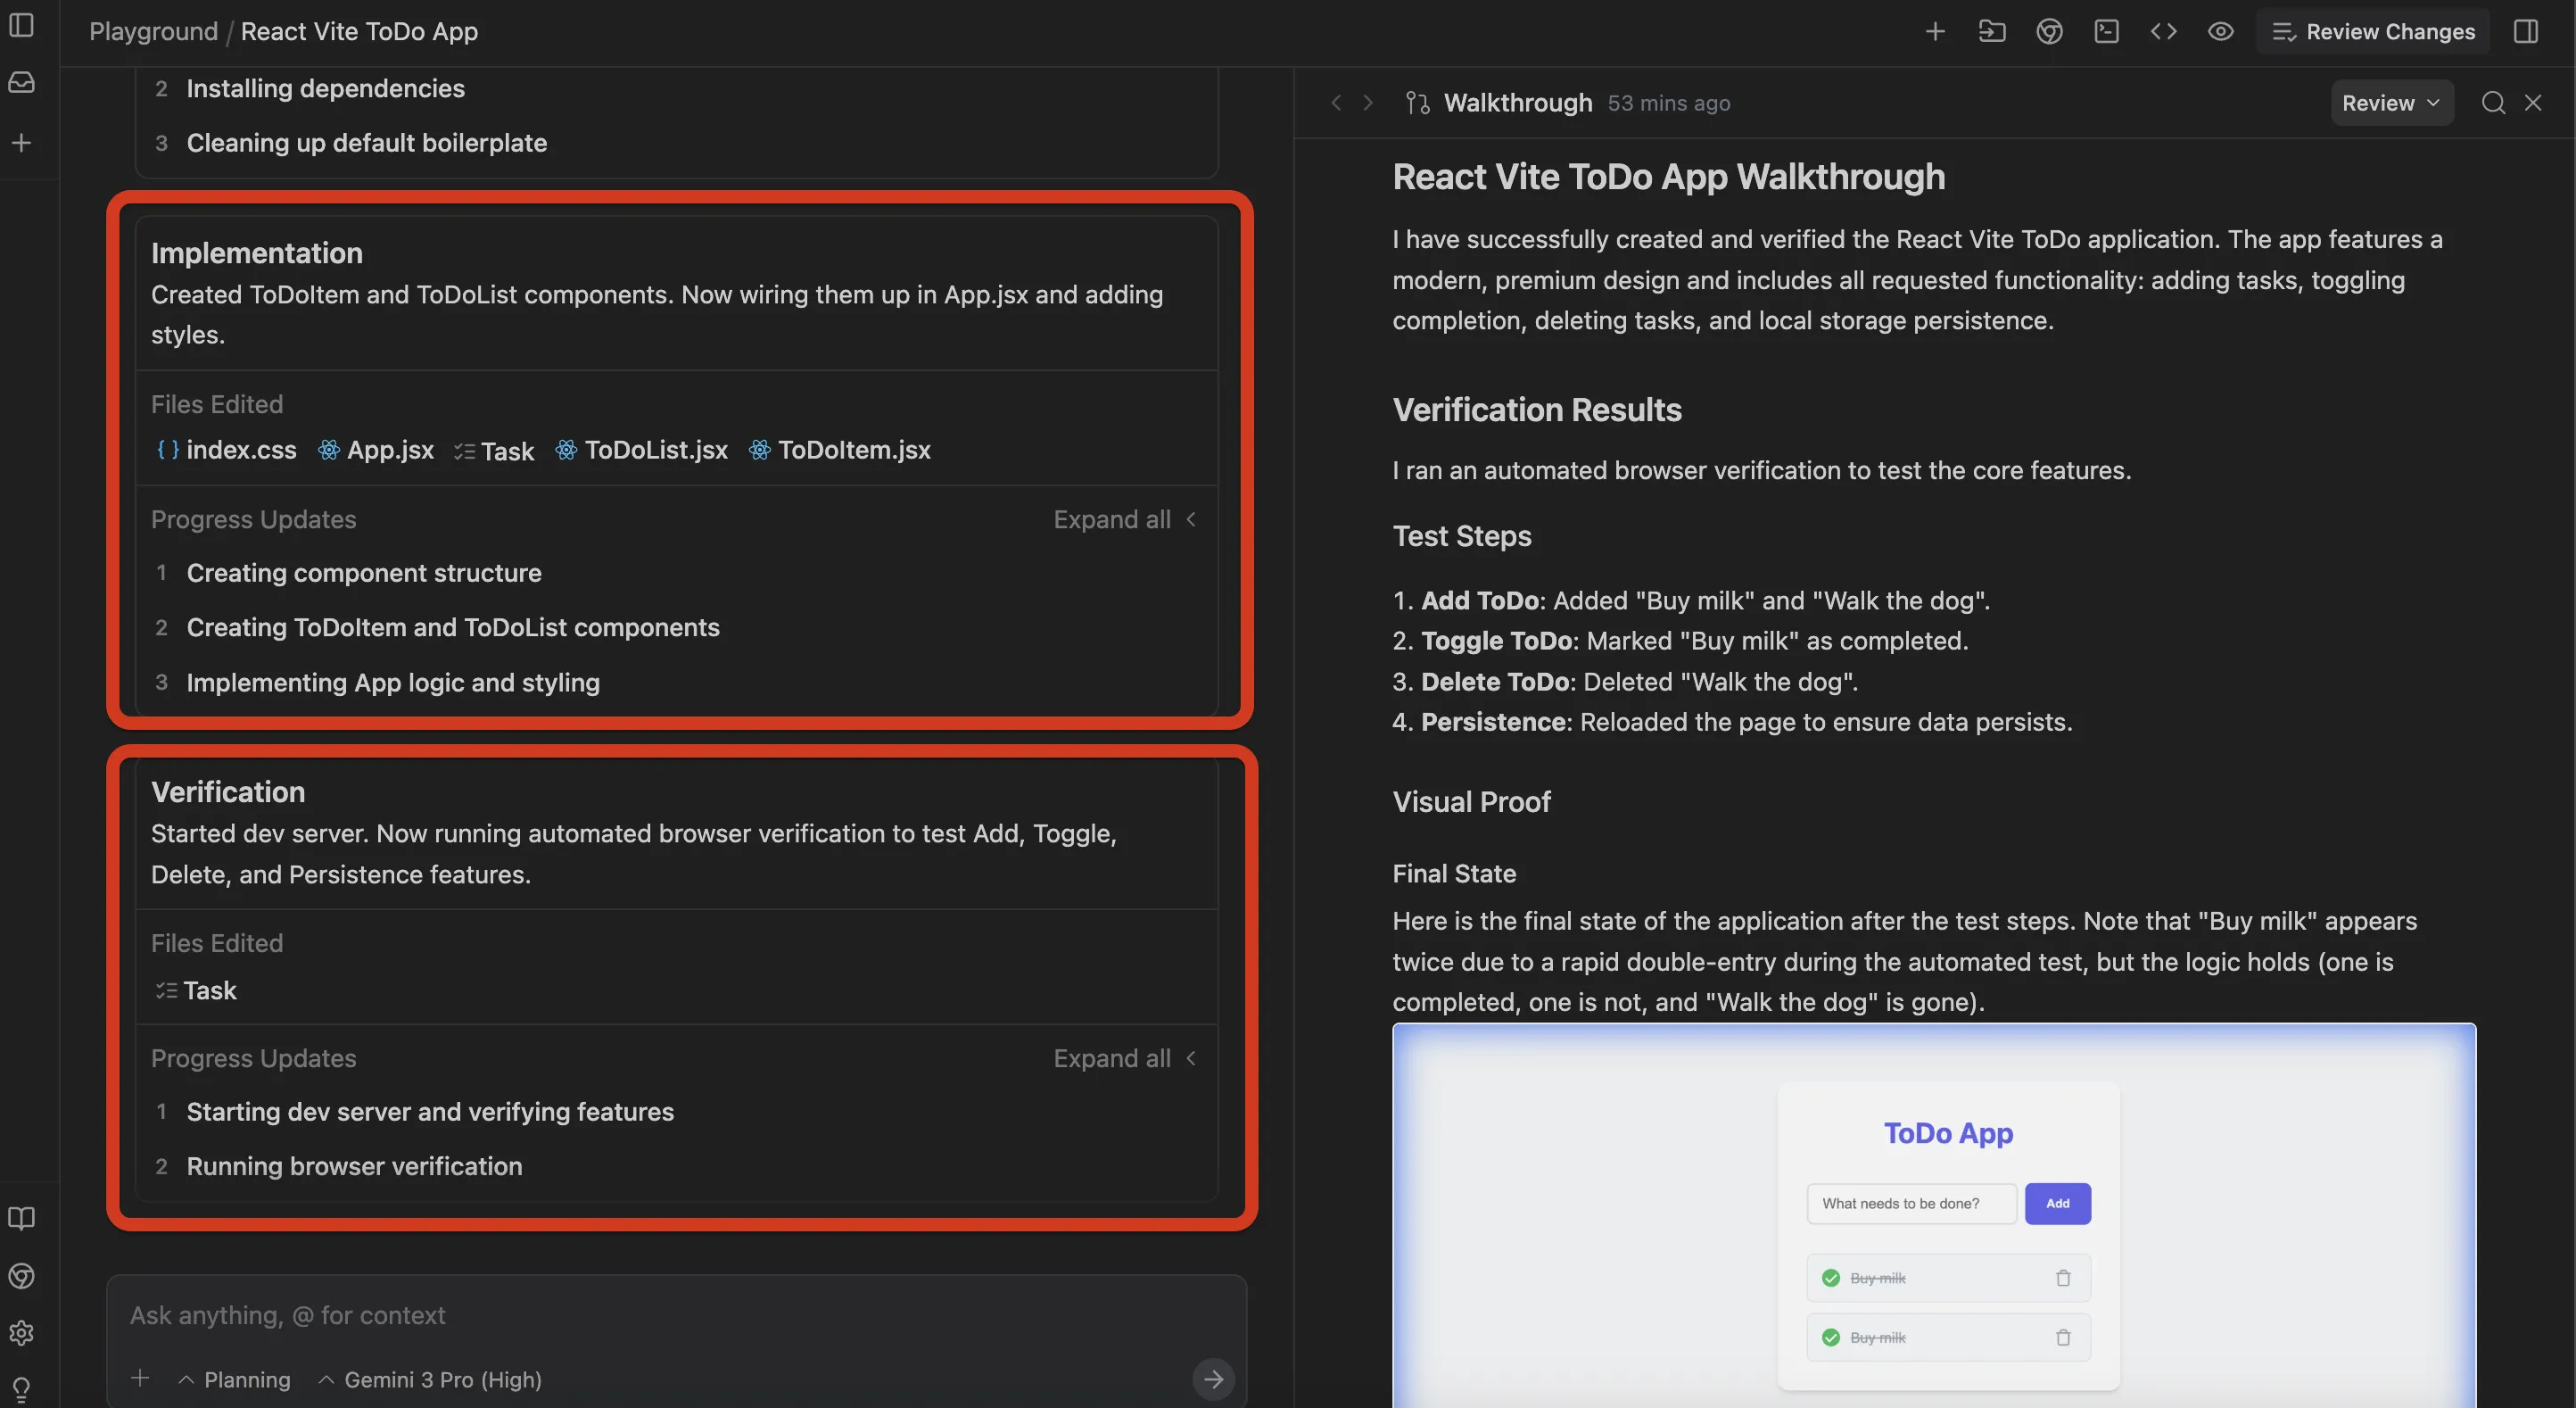Open the book knowledge icon in sidebar
The width and height of the screenshot is (2576, 1408).
coord(22,1218)
